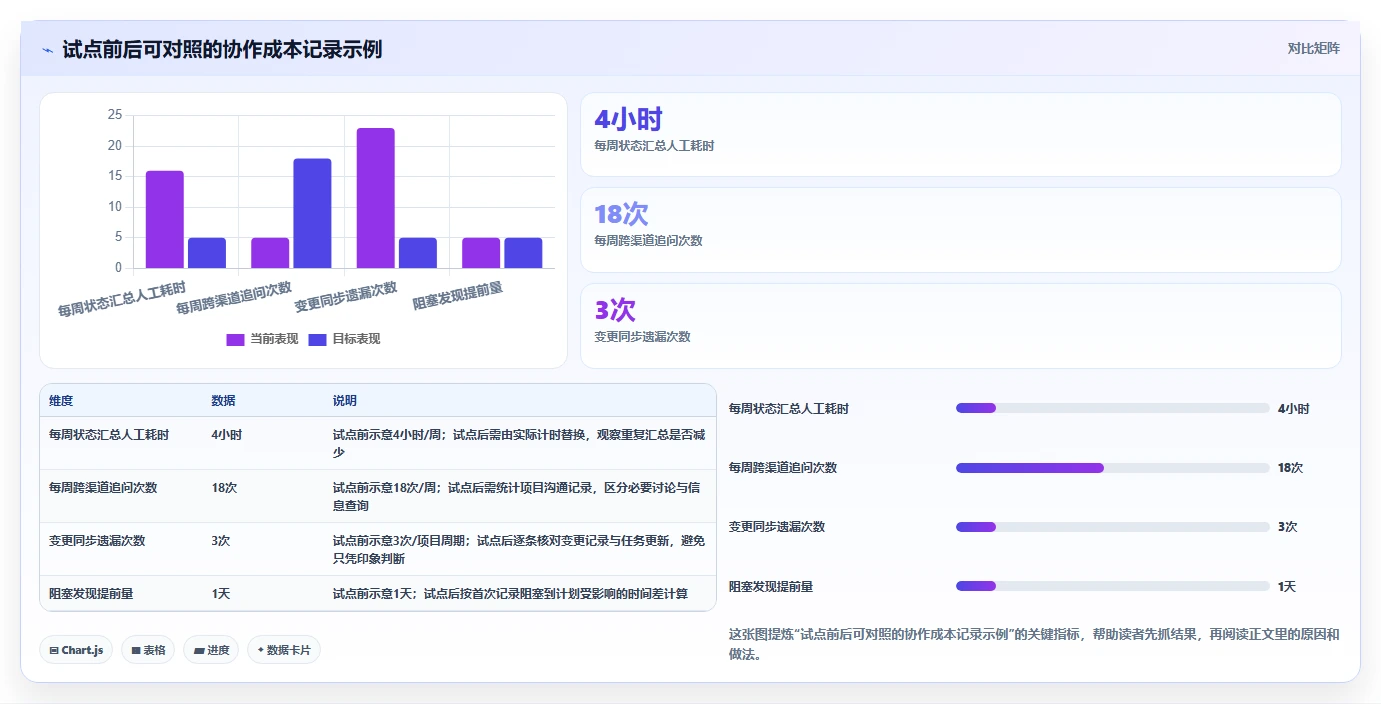This screenshot has height=704, width=1381.
Task: Click the 3次 cell in the table
Action: pyautogui.click(x=221, y=541)
